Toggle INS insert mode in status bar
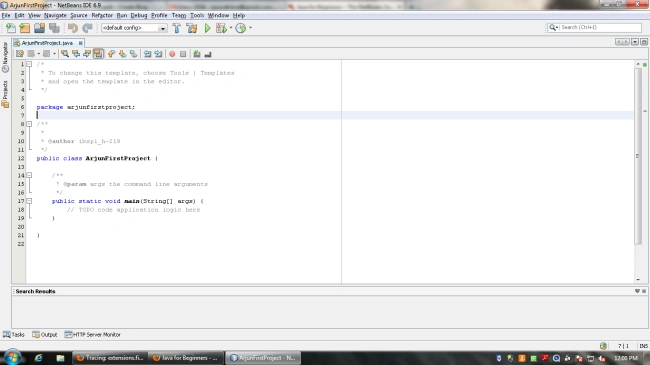The height and width of the screenshot is (365, 650). click(x=643, y=346)
